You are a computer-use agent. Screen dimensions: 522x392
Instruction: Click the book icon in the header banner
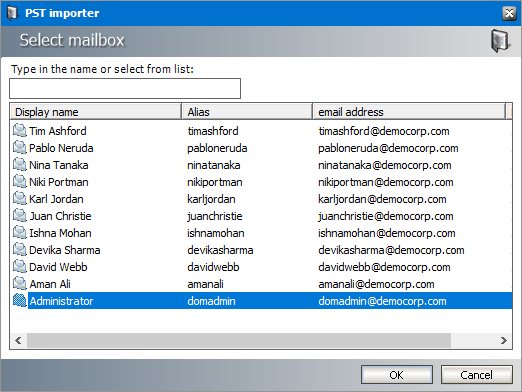pyautogui.click(x=501, y=41)
